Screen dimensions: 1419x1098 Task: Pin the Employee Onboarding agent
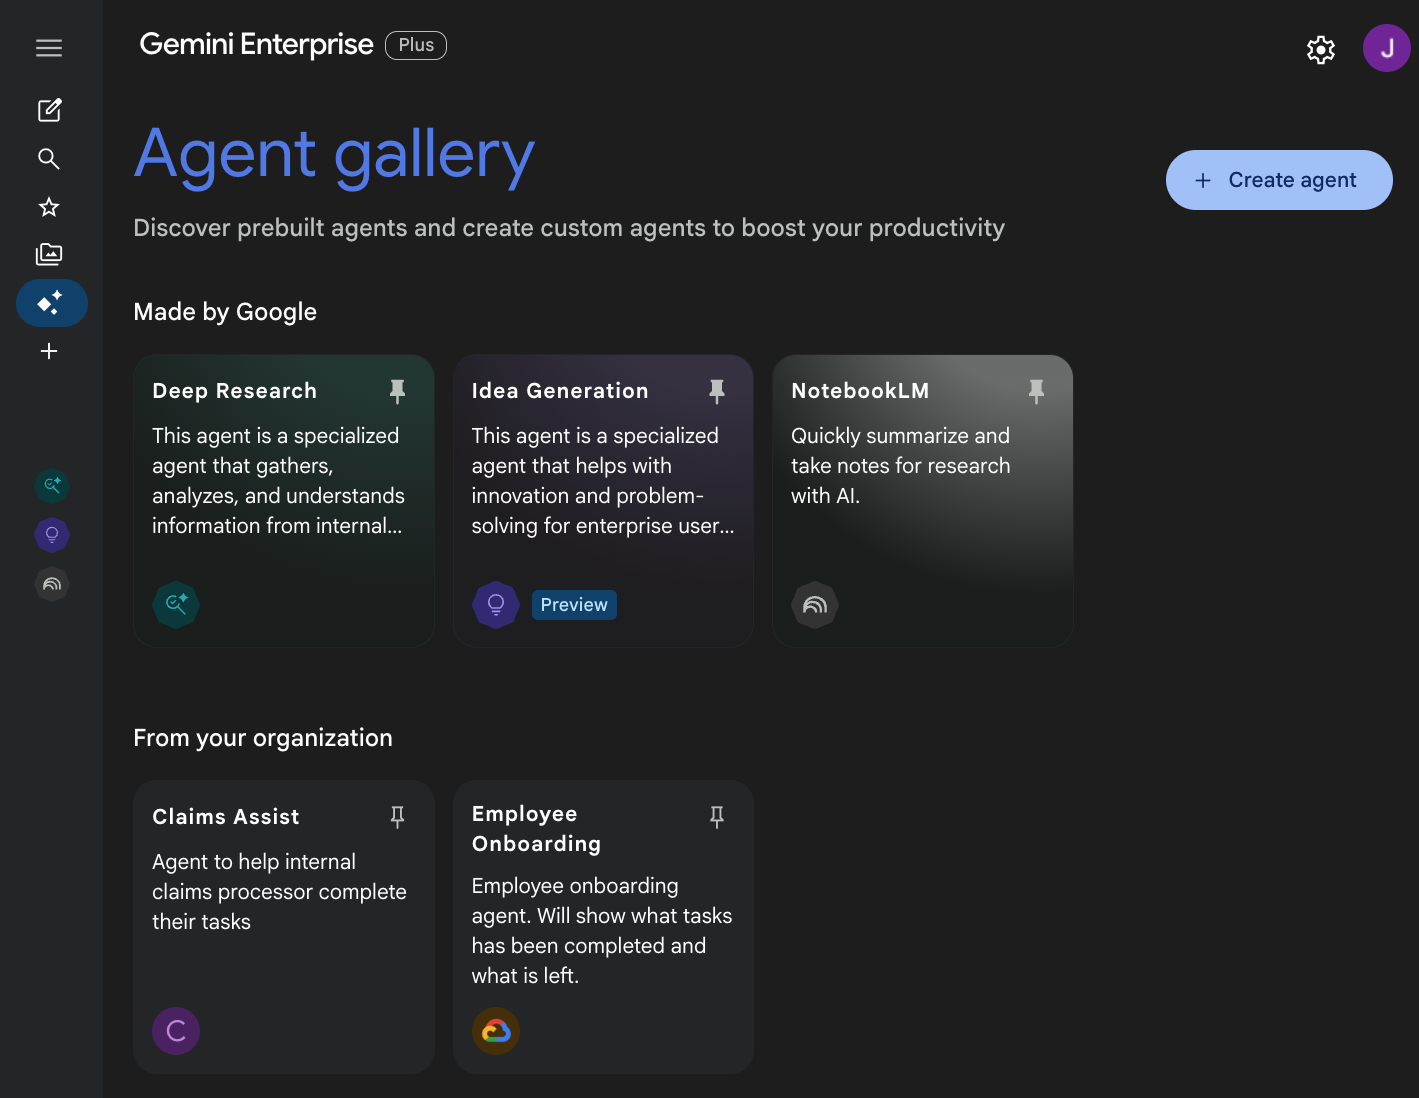pos(717,817)
